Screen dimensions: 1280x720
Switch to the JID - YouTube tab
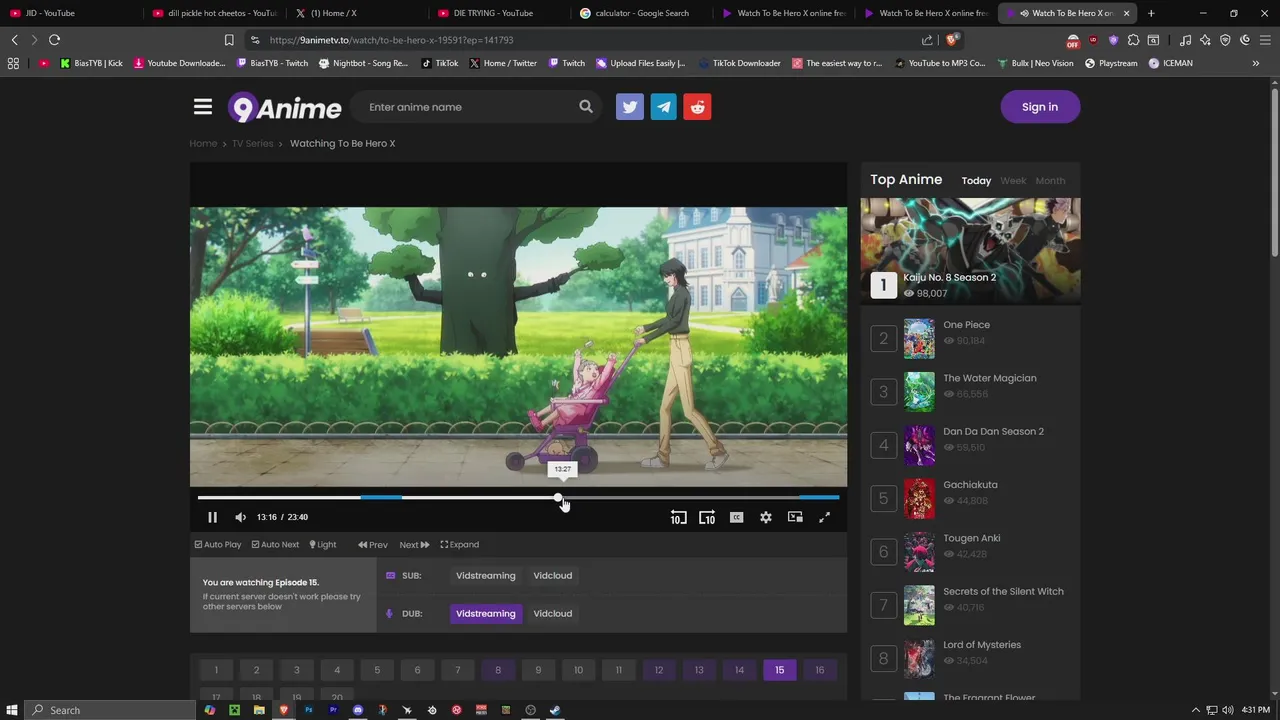70,13
